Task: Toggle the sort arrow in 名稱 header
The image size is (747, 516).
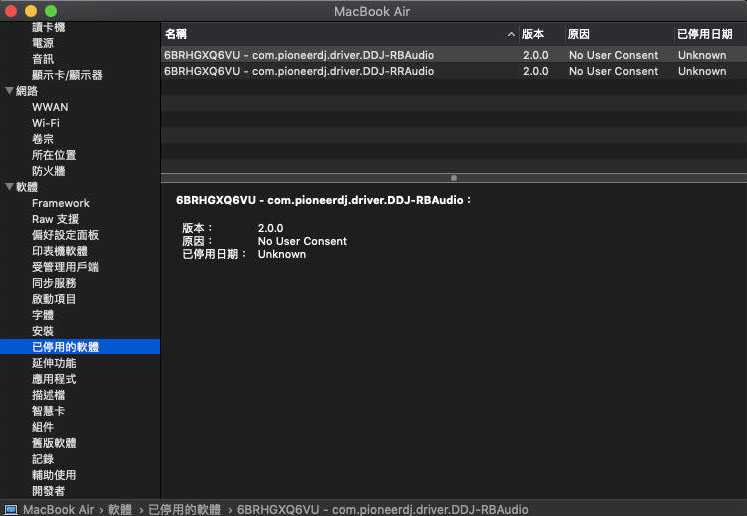Action: [x=511, y=34]
